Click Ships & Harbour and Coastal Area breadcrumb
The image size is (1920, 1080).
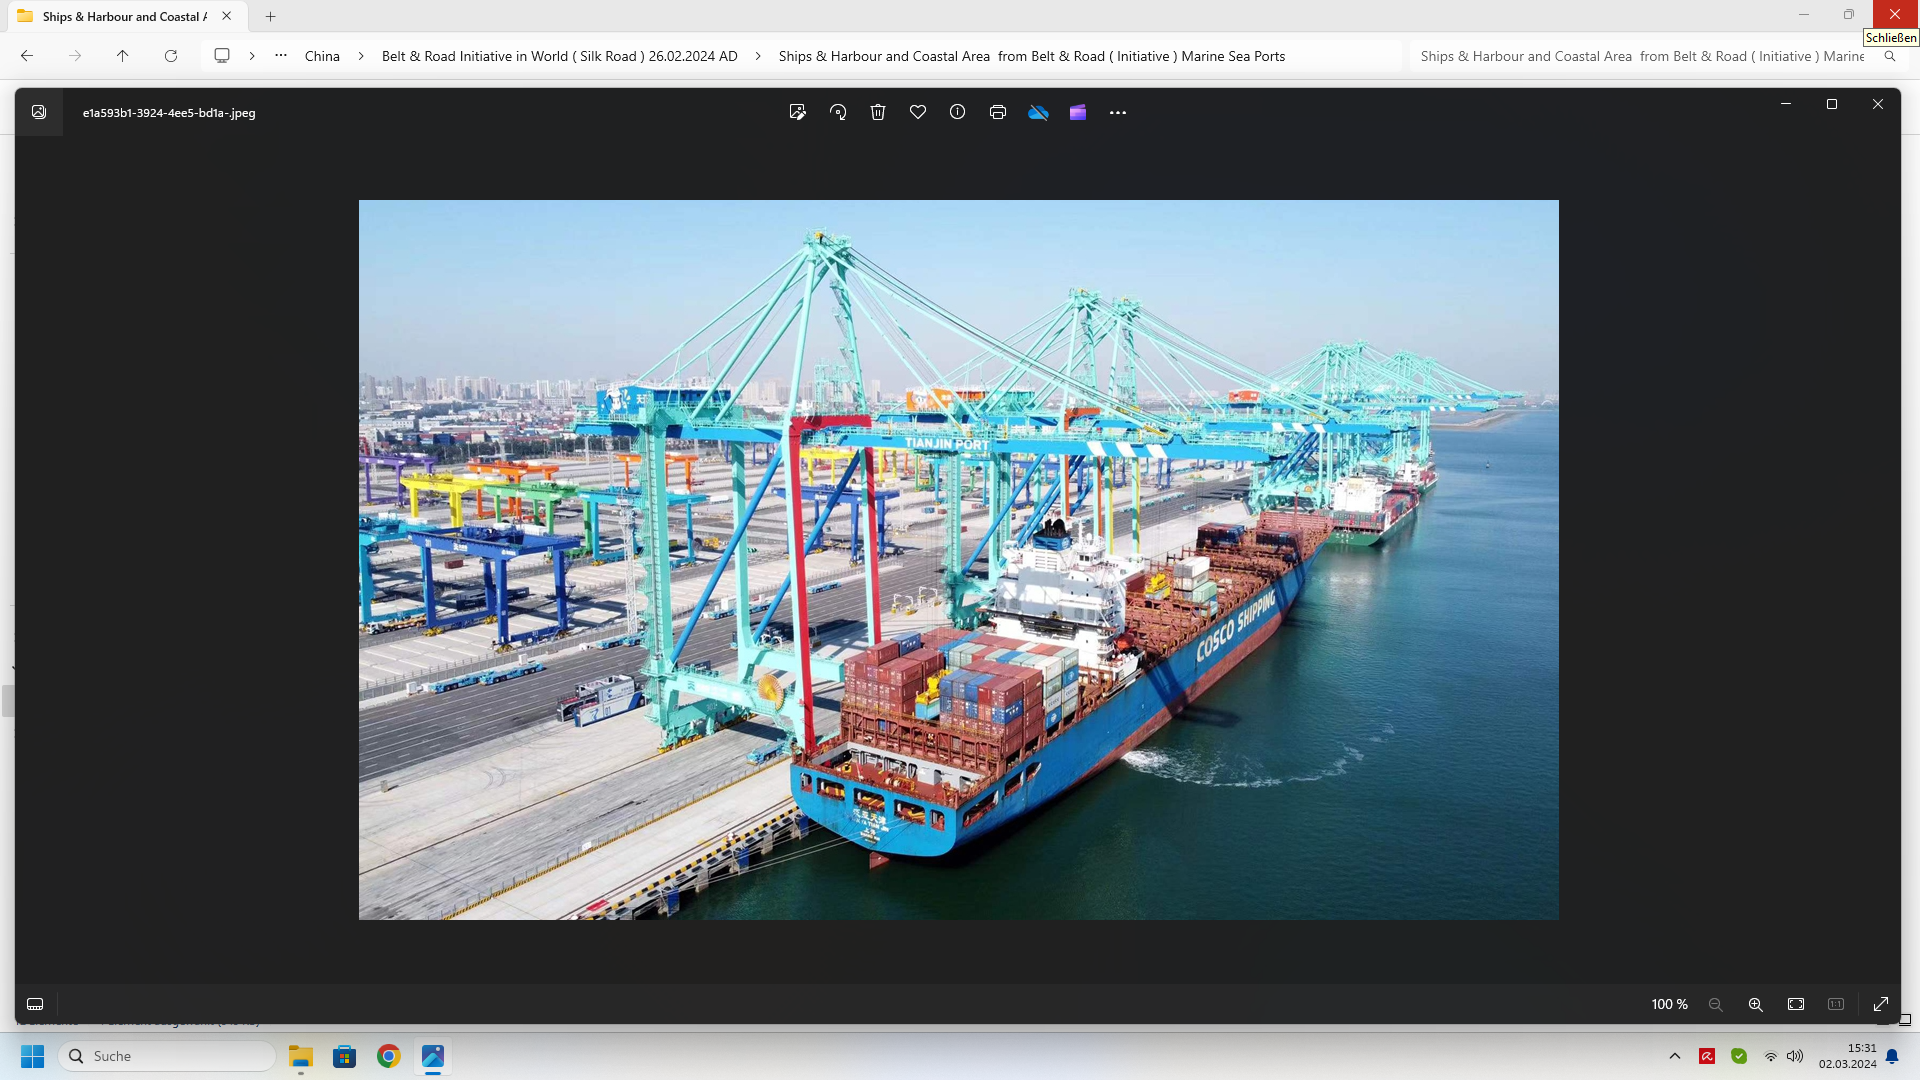pos(1032,56)
